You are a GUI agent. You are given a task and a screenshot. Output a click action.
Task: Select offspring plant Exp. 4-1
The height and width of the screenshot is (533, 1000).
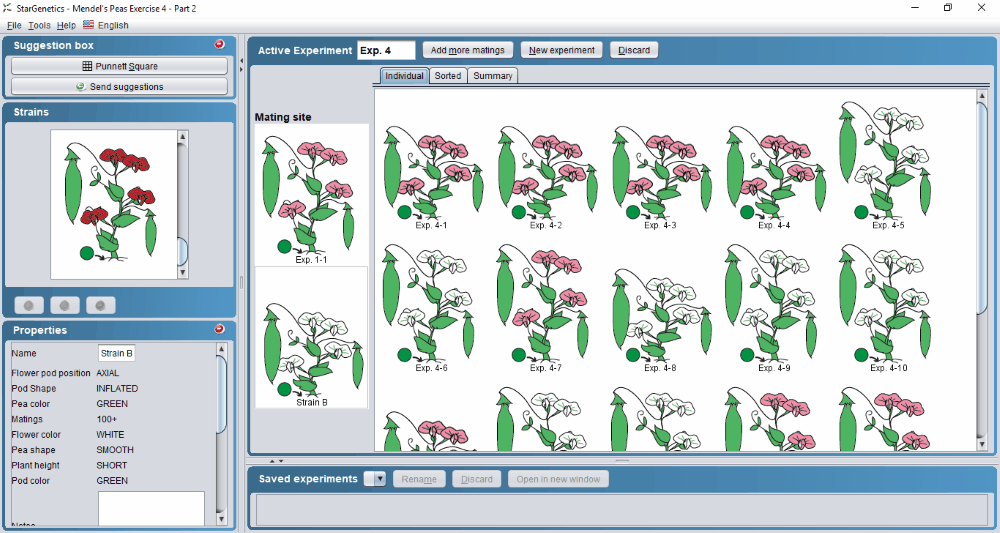tap(432, 175)
